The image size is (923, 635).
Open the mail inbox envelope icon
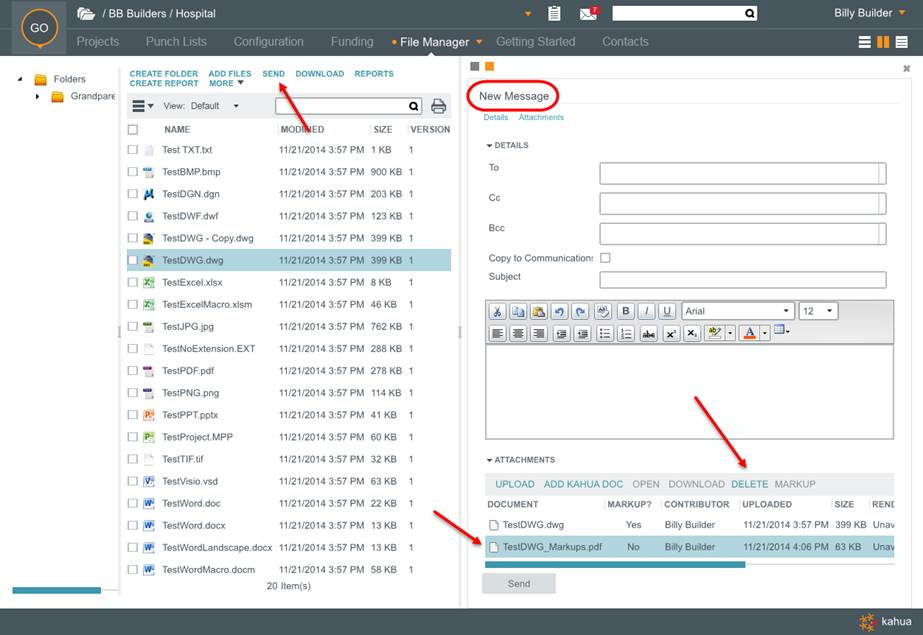(588, 14)
